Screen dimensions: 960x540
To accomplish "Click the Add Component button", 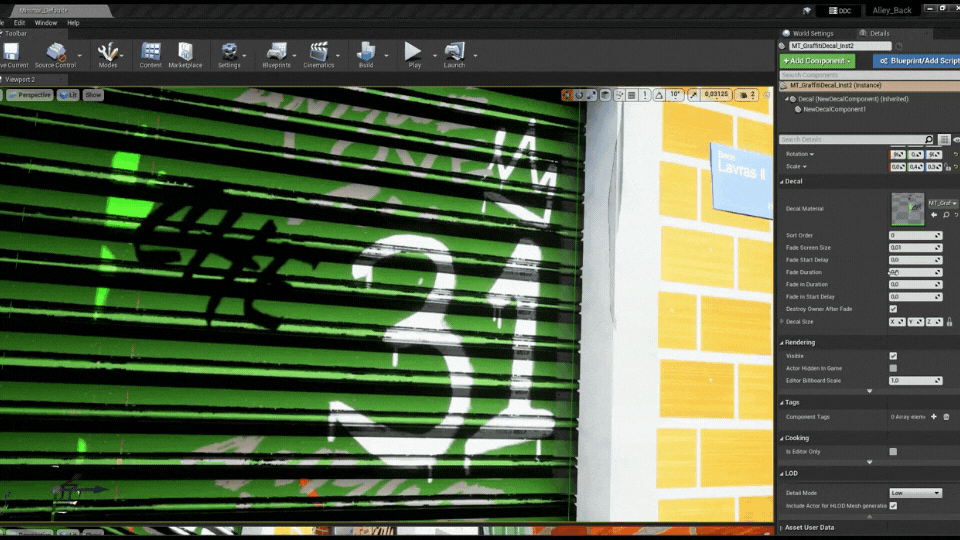I will click(x=817, y=61).
